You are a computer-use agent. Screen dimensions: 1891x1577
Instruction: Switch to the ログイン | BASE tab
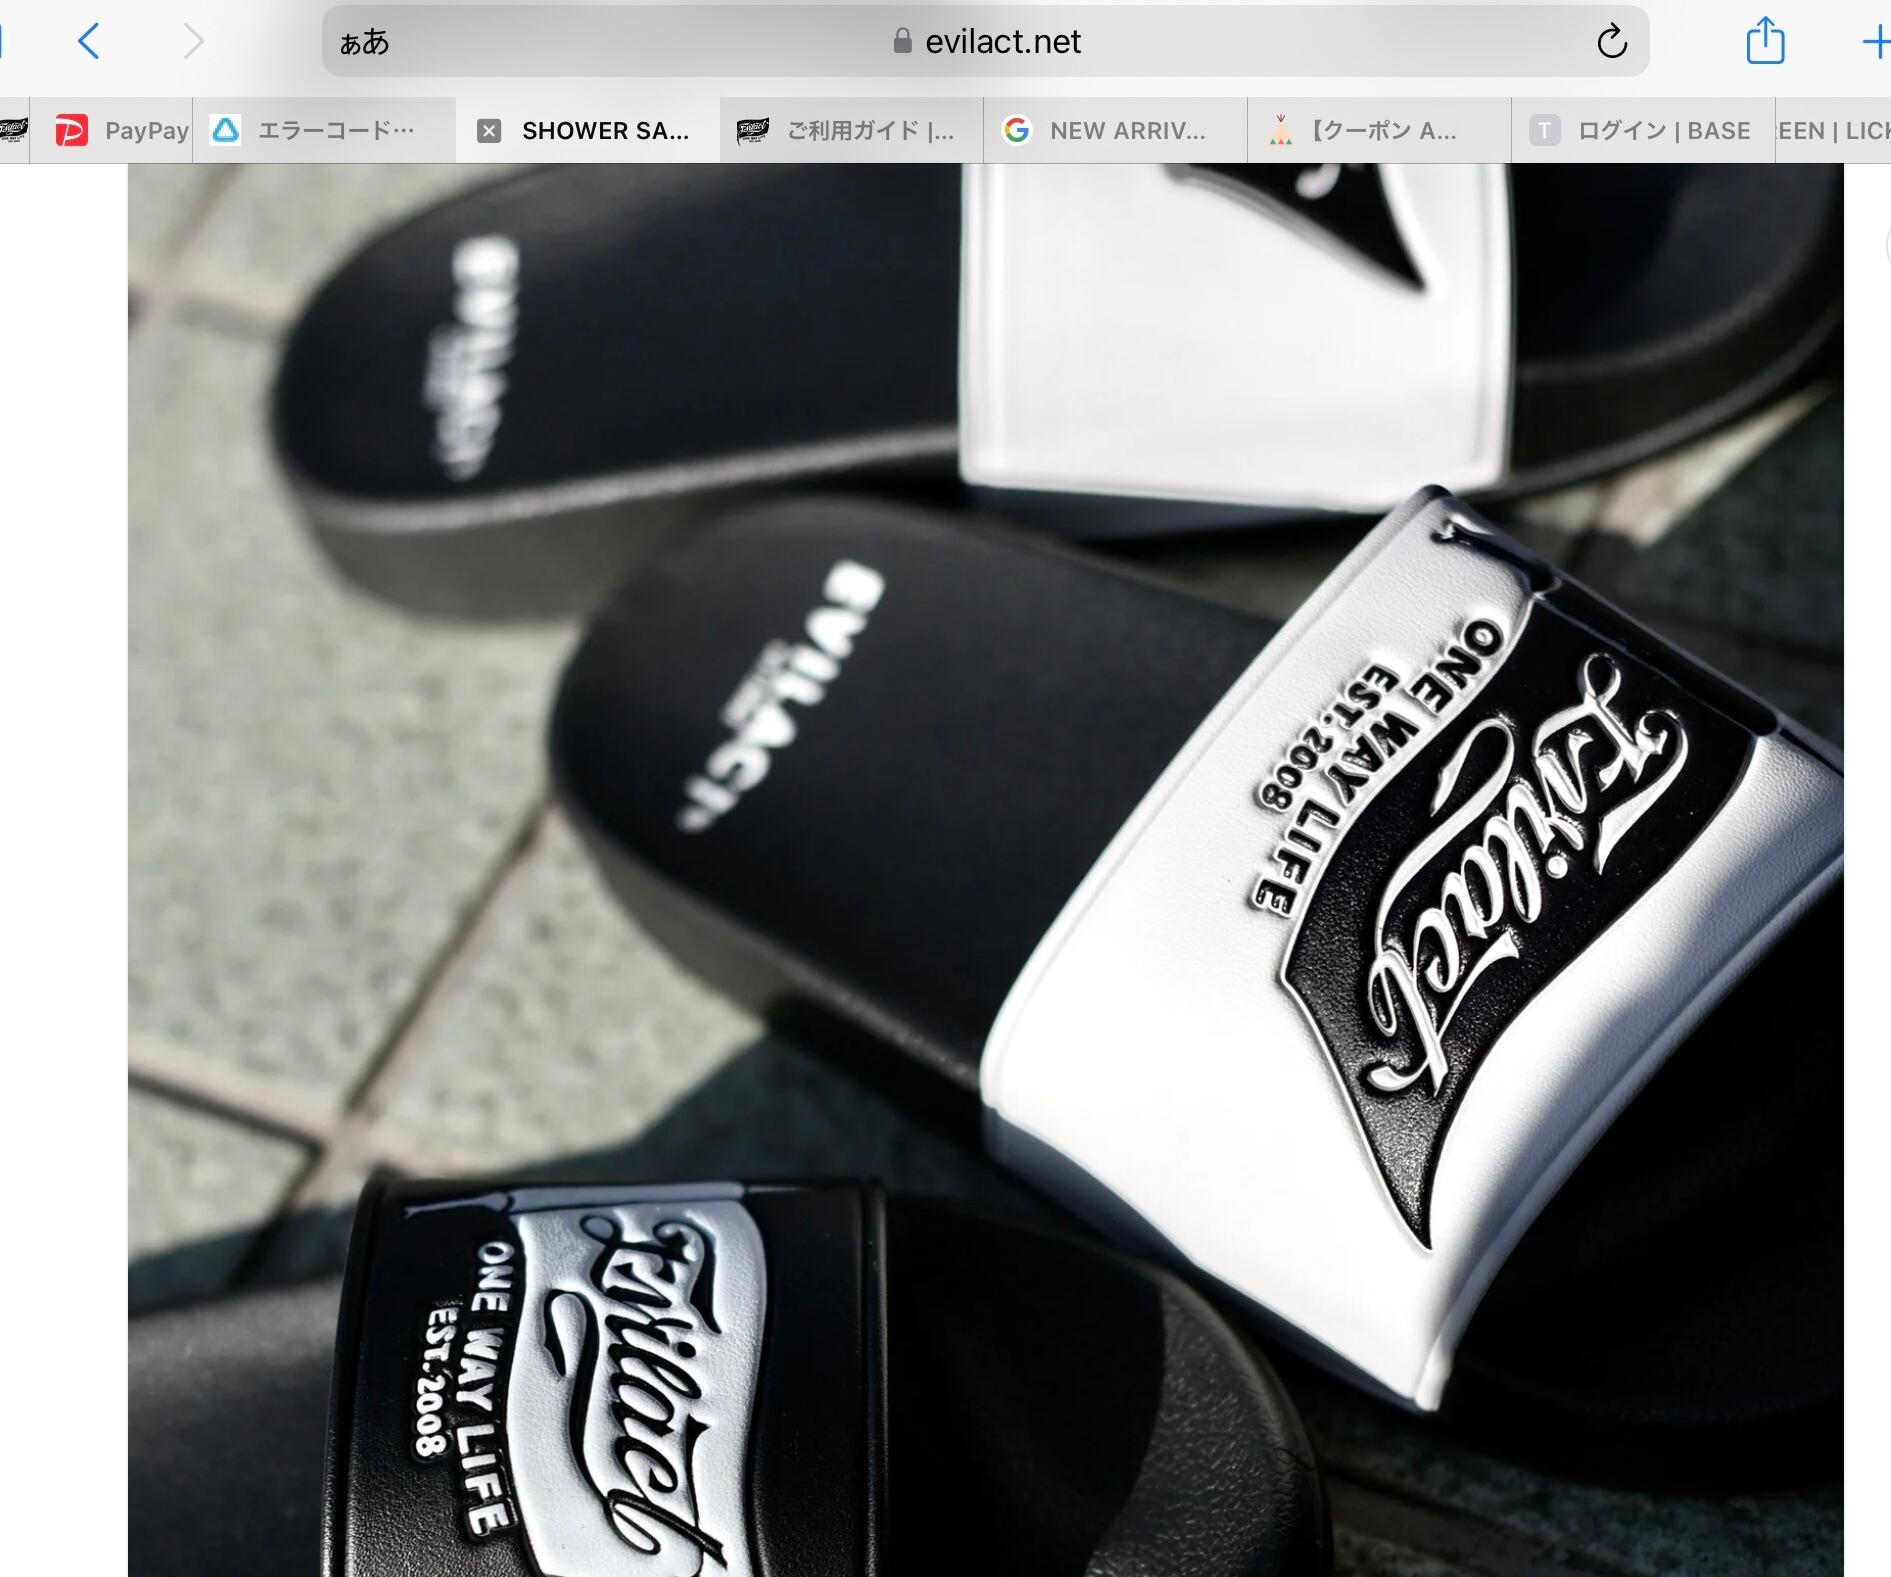tap(1644, 130)
